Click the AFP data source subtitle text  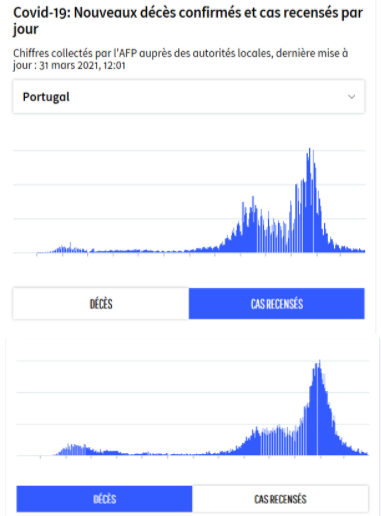tap(180, 59)
